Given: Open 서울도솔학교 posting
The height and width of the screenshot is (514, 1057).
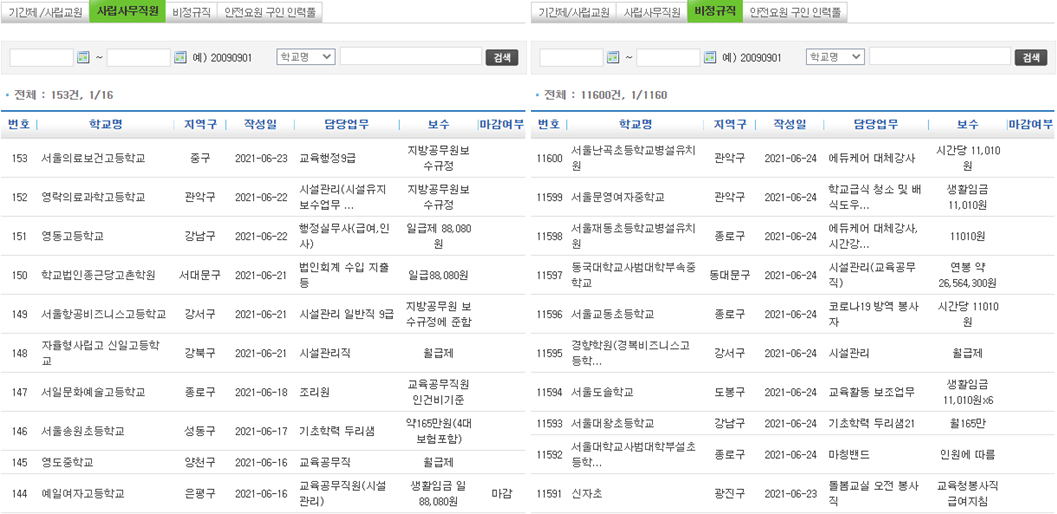Looking at the screenshot, I should pos(602,392).
